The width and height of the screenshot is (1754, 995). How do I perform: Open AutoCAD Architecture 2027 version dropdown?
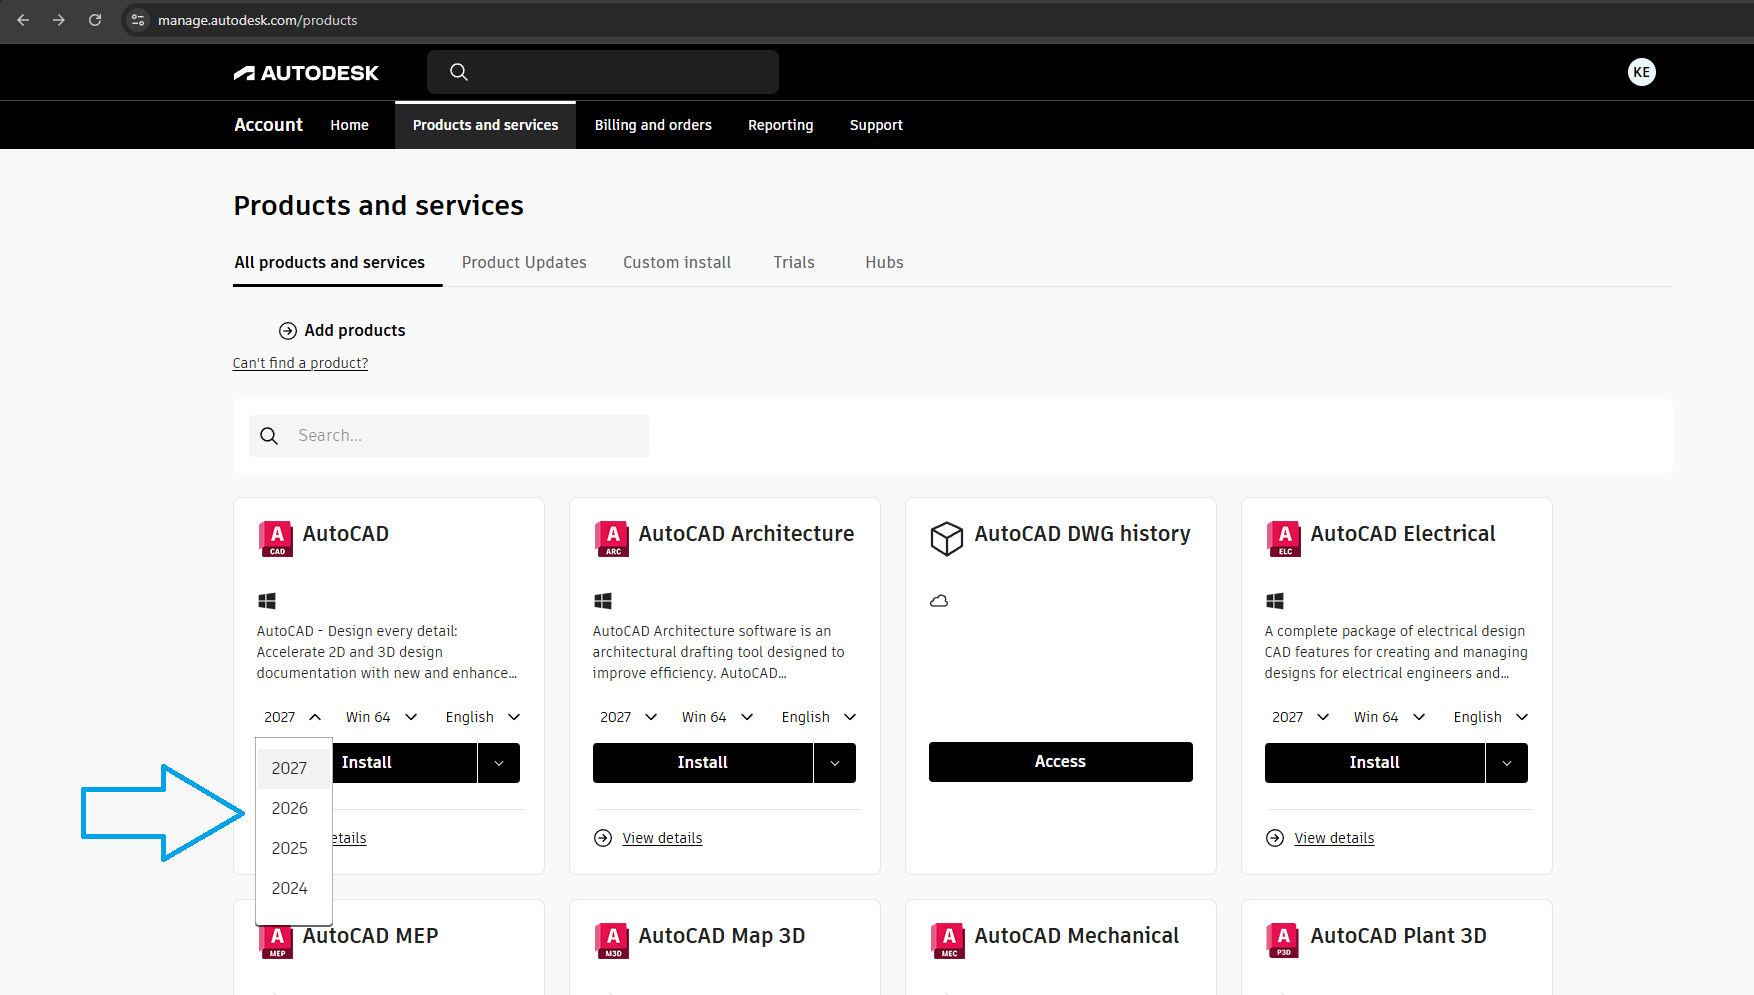pos(629,717)
